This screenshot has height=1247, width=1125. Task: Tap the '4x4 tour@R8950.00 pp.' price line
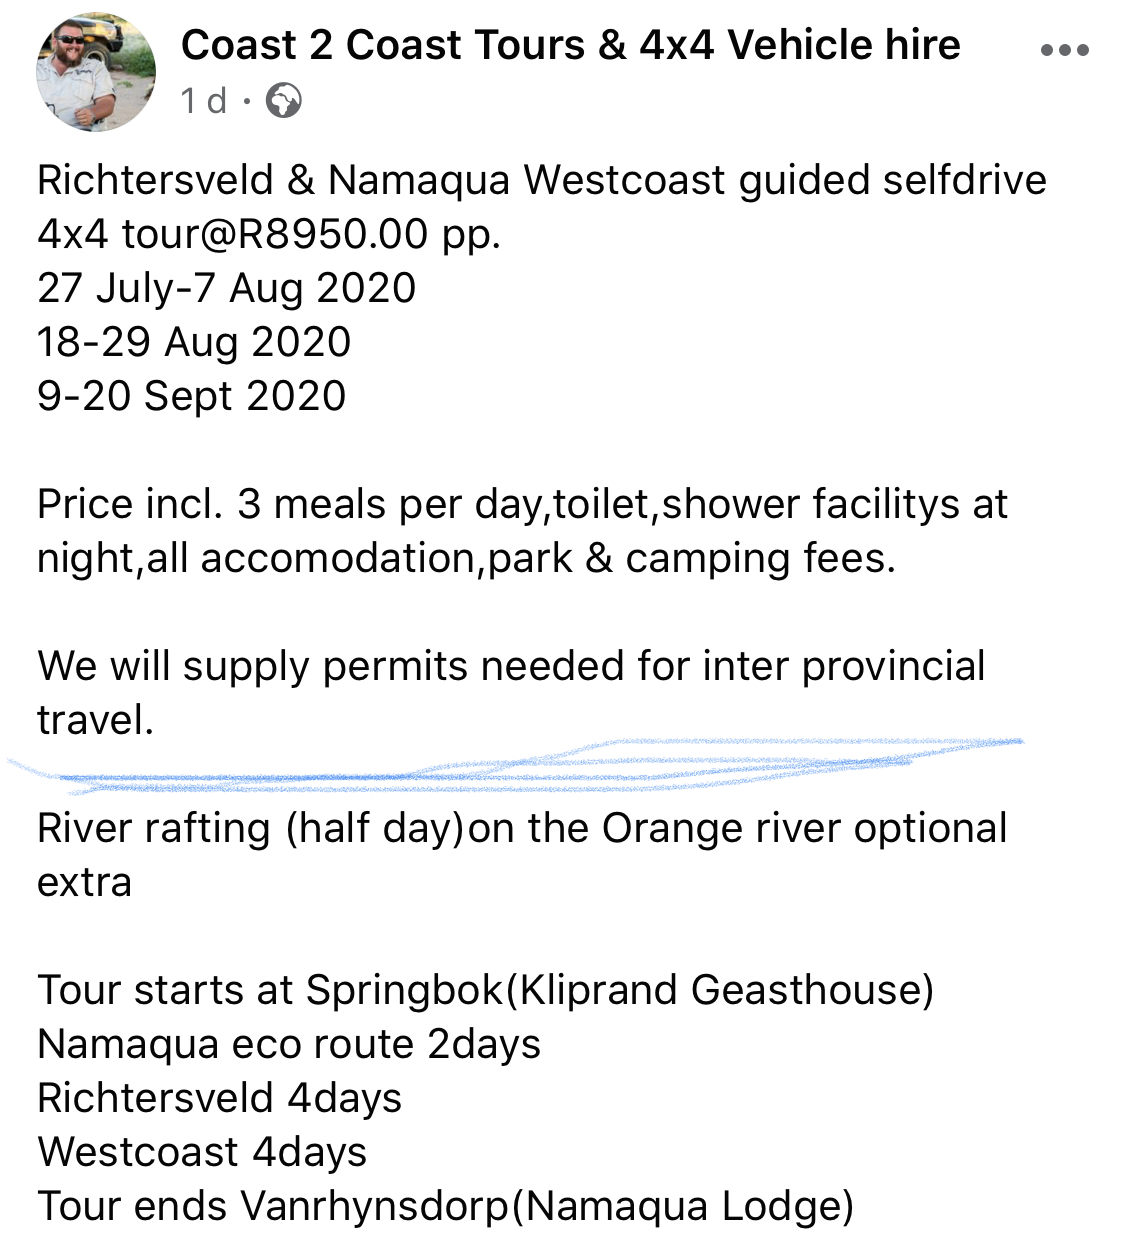(269, 235)
